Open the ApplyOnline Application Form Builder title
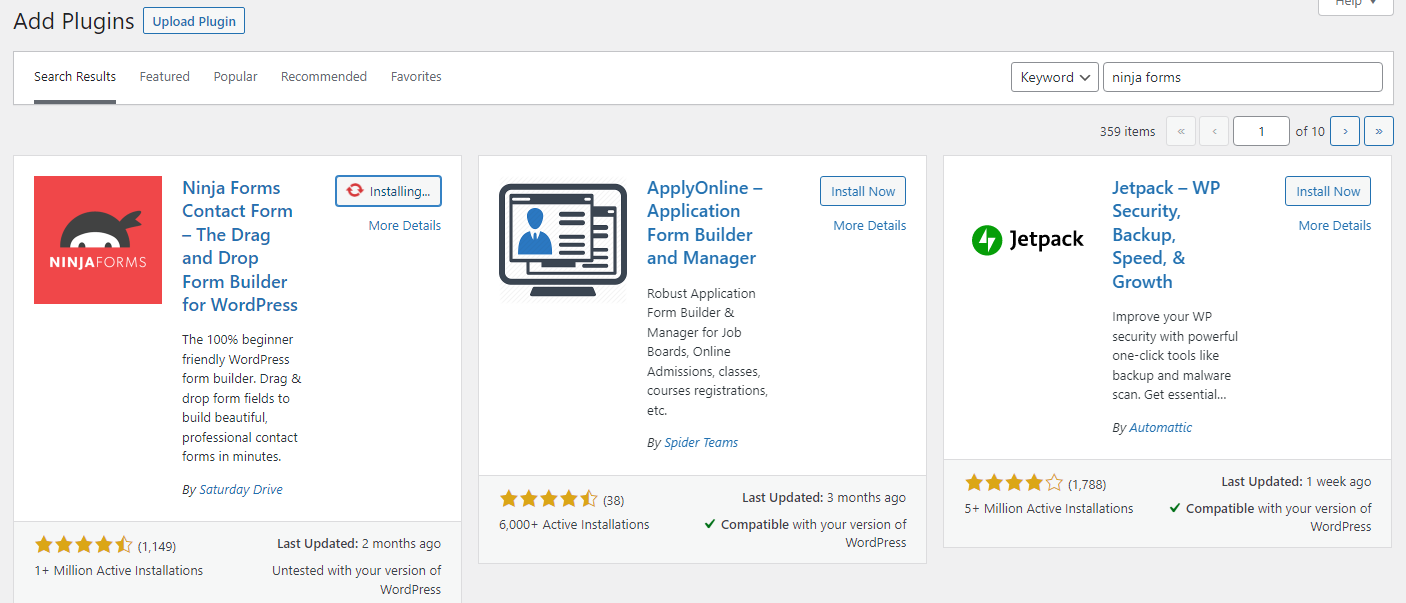The image size is (1406, 603). [705, 223]
